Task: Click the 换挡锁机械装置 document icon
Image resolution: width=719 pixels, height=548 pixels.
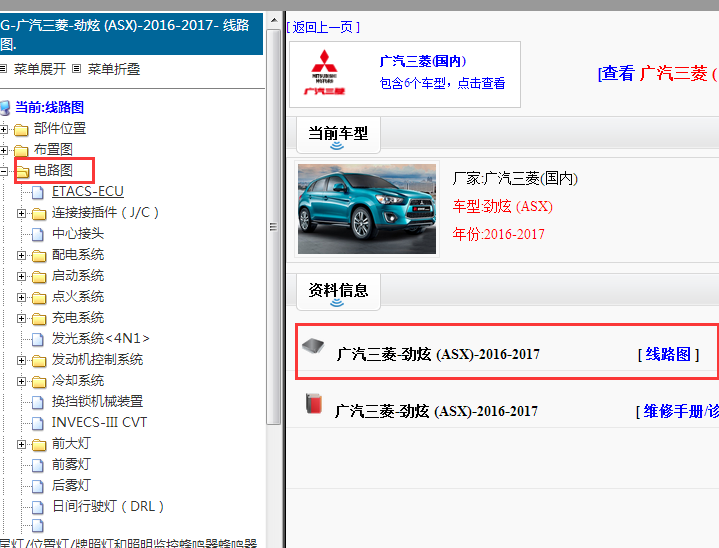Action: point(38,403)
